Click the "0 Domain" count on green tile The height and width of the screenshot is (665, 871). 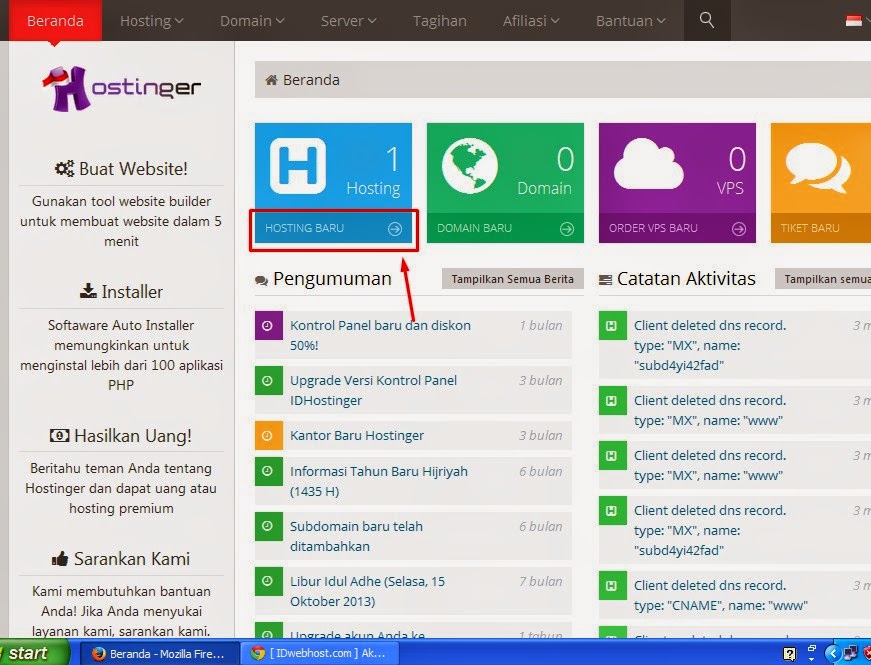tap(544, 171)
